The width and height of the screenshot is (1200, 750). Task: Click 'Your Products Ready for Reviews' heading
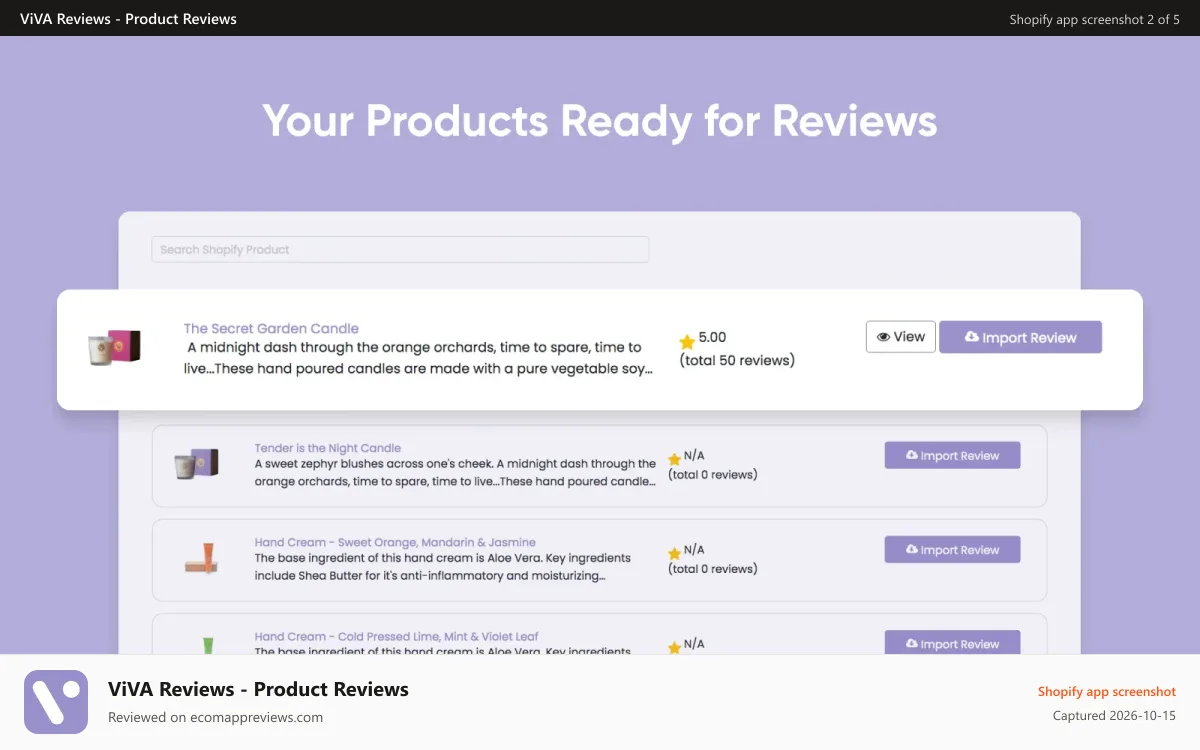pyautogui.click(x=600, y=121)
